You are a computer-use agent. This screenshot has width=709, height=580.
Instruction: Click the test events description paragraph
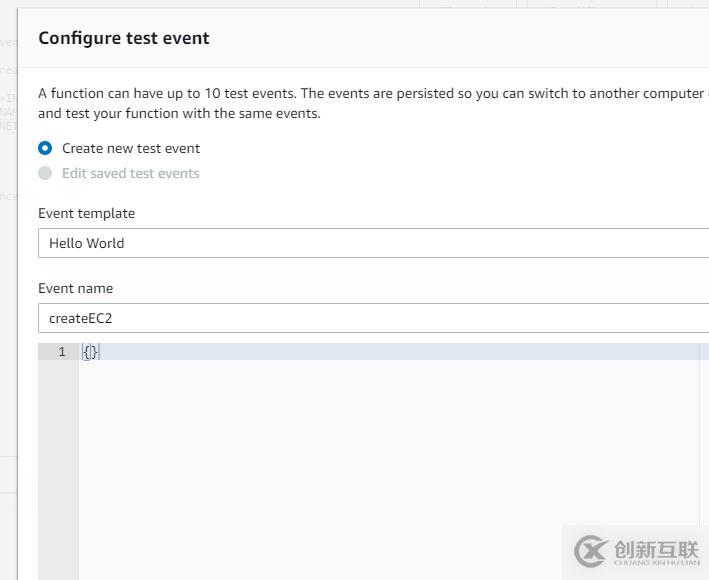click(373, 103)
